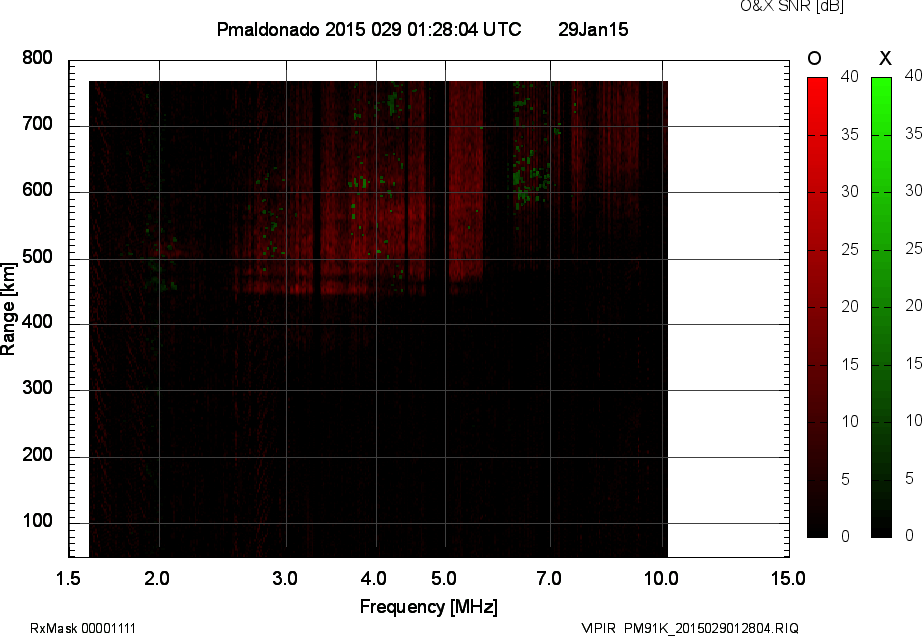Click frequency axis tick "1.5"
This screenshot has height=636, width=922.
(68, 579)
